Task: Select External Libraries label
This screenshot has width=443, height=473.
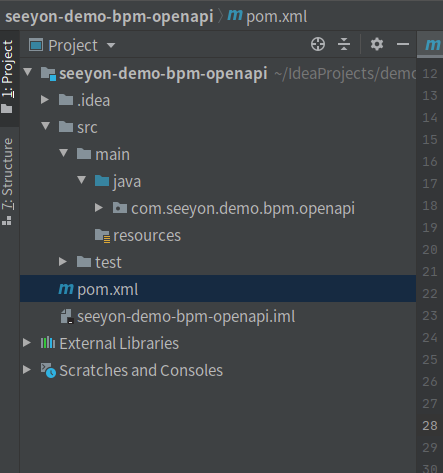Action: click(x=119, y=343)
